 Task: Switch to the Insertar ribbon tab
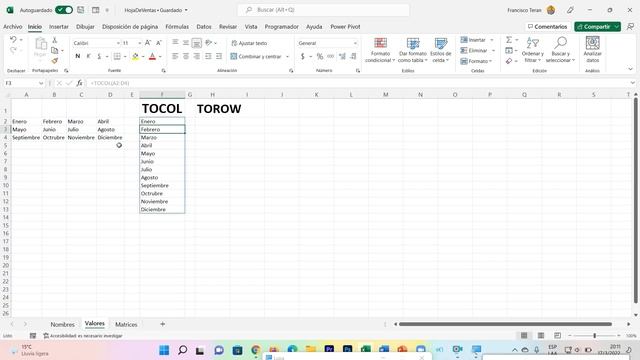(59, 27)
